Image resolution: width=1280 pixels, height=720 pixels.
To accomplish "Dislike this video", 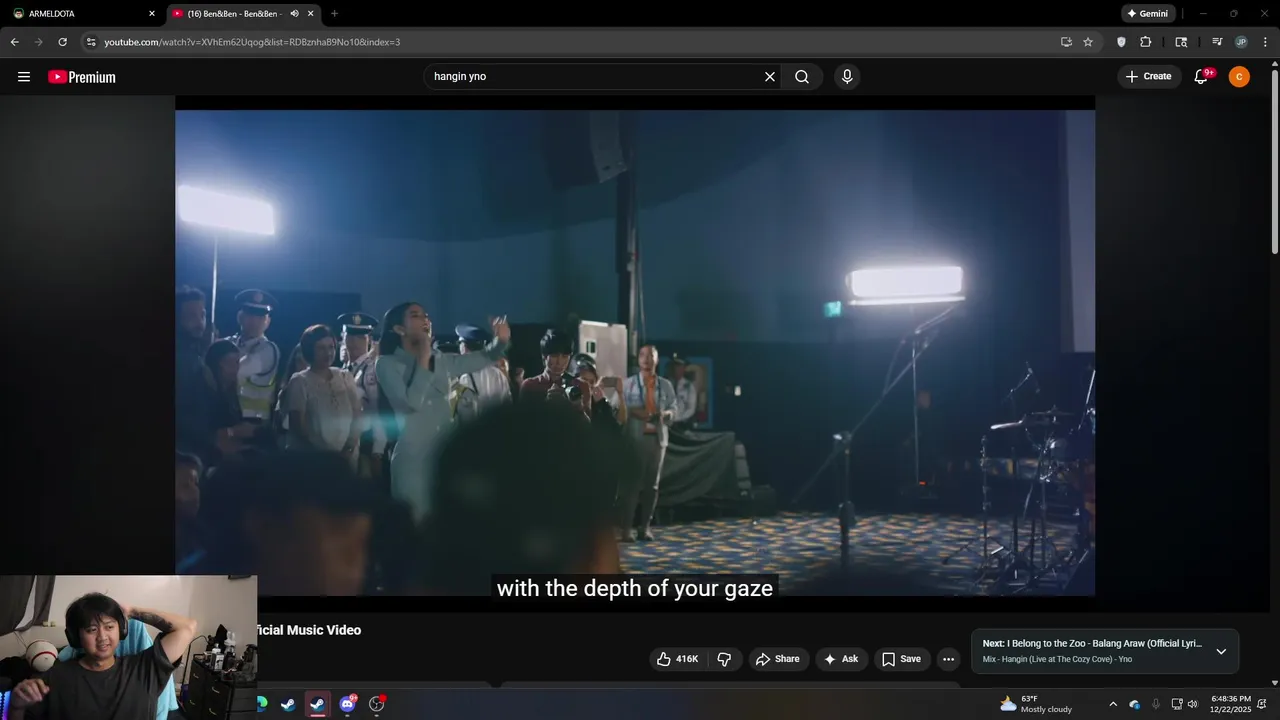I will (724, 659).
